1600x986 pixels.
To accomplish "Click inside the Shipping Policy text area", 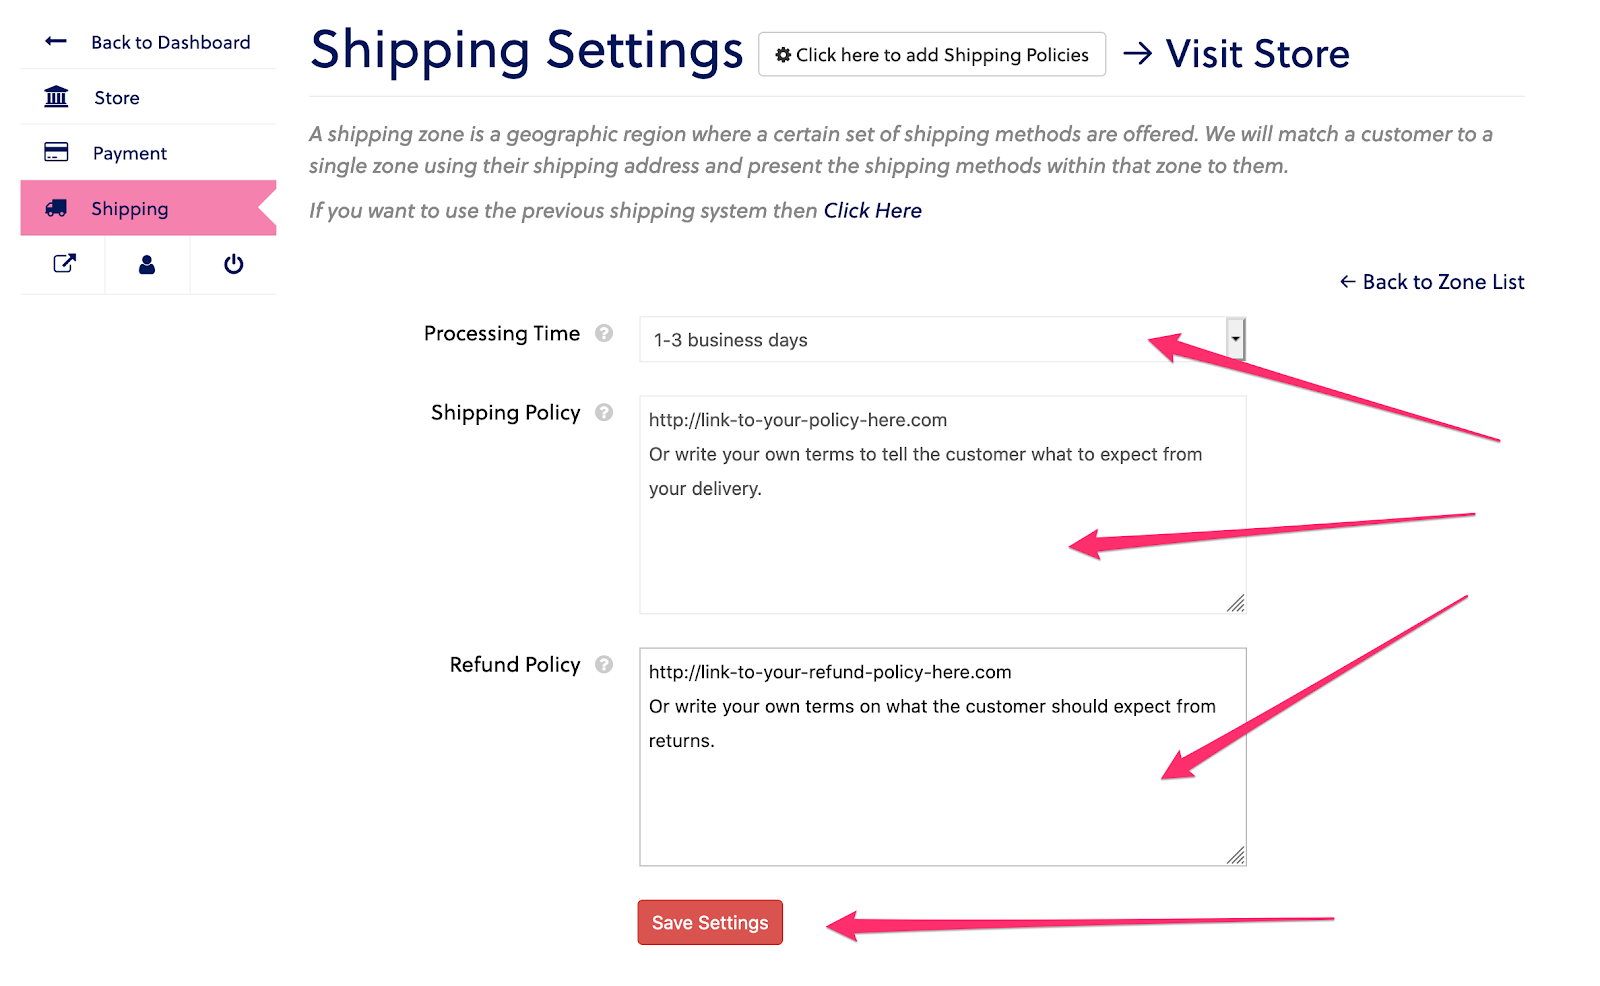I will pos(942,540).
